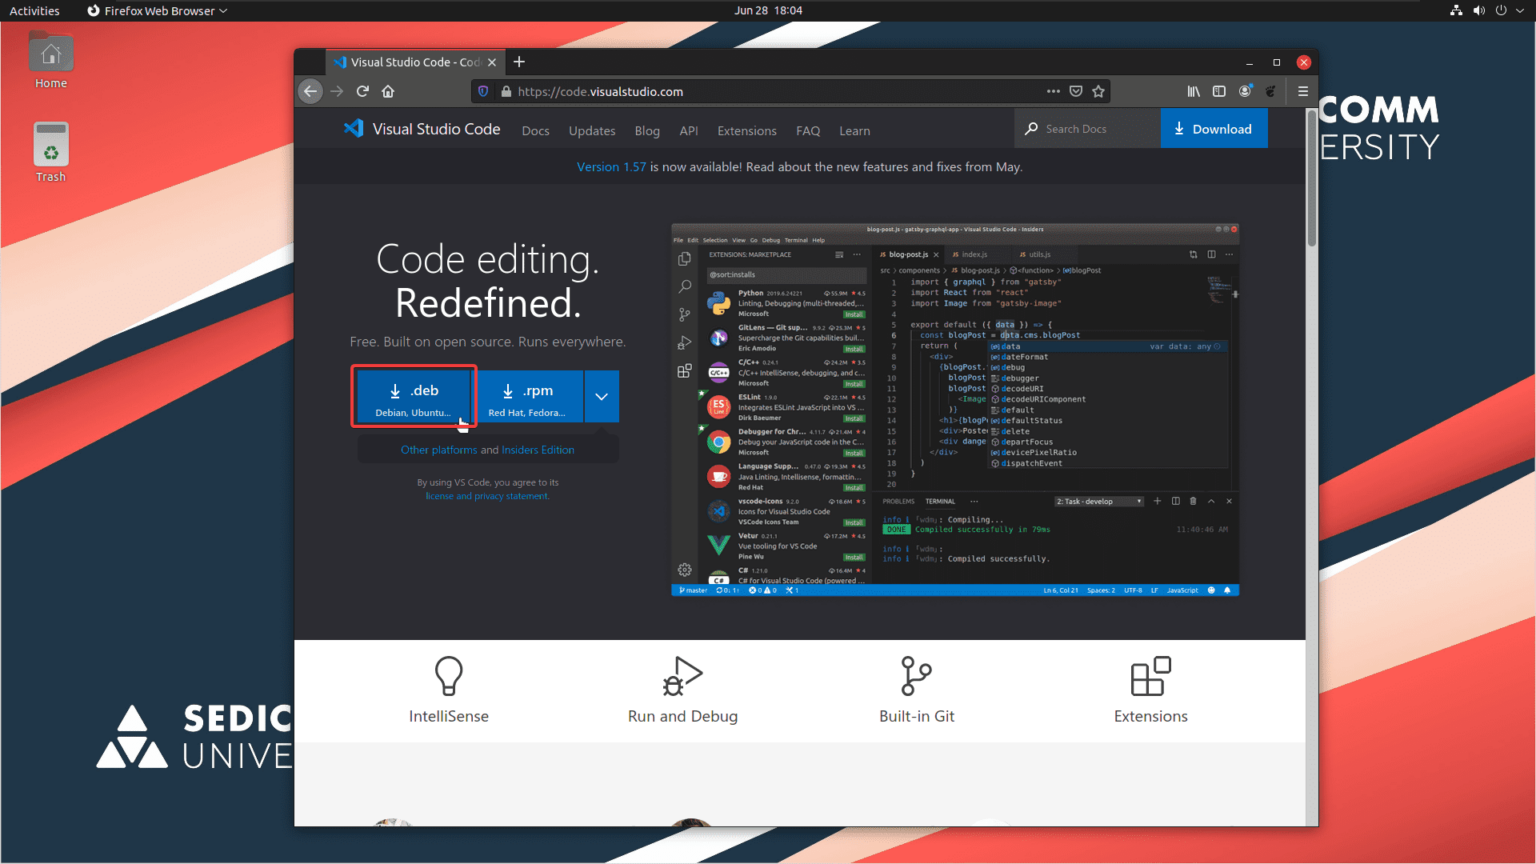Viewport: 1536px width, 864px height.
Task: Open the Version 1.57 link
Action: [x=611, y=167]
